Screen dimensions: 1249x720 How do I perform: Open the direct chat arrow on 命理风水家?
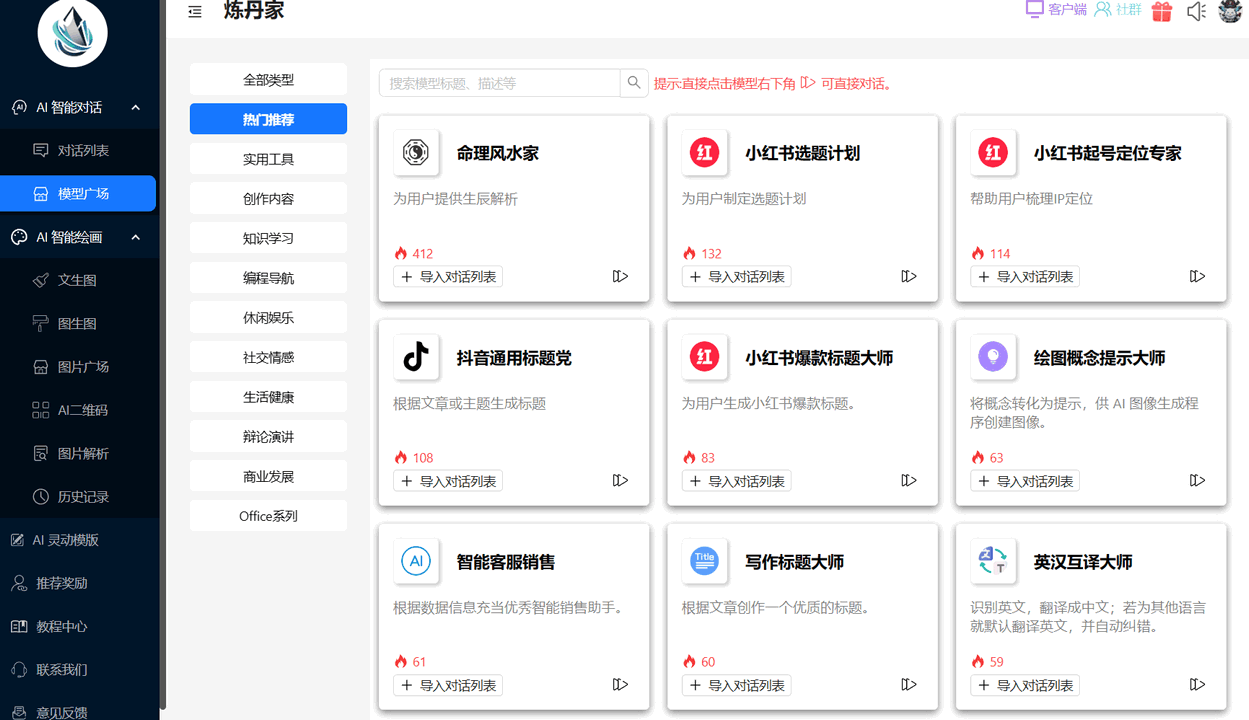620,276
